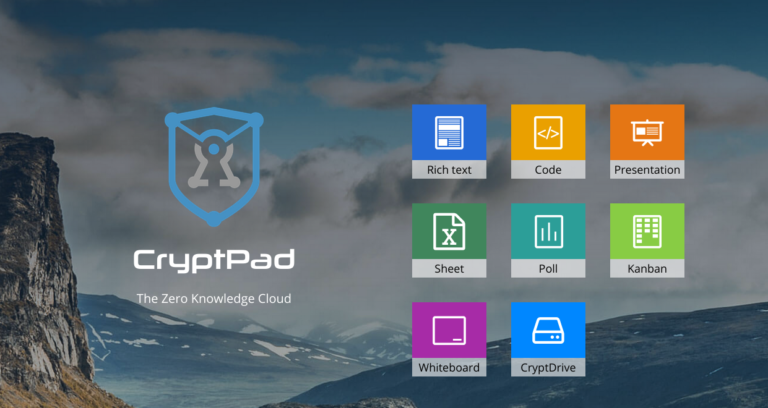The image size is (768, 408).
Task: Open the Kanban board icon
Action: coord(647,231)
